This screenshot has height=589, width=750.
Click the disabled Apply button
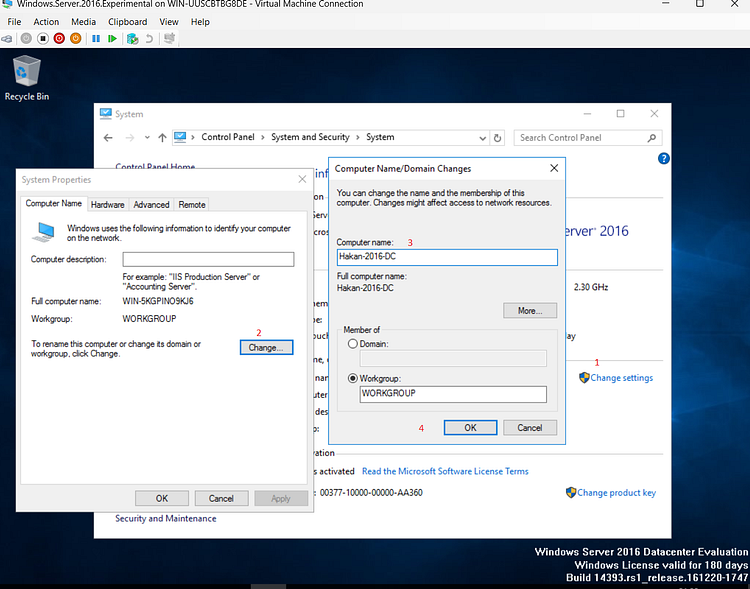(281, 498)
